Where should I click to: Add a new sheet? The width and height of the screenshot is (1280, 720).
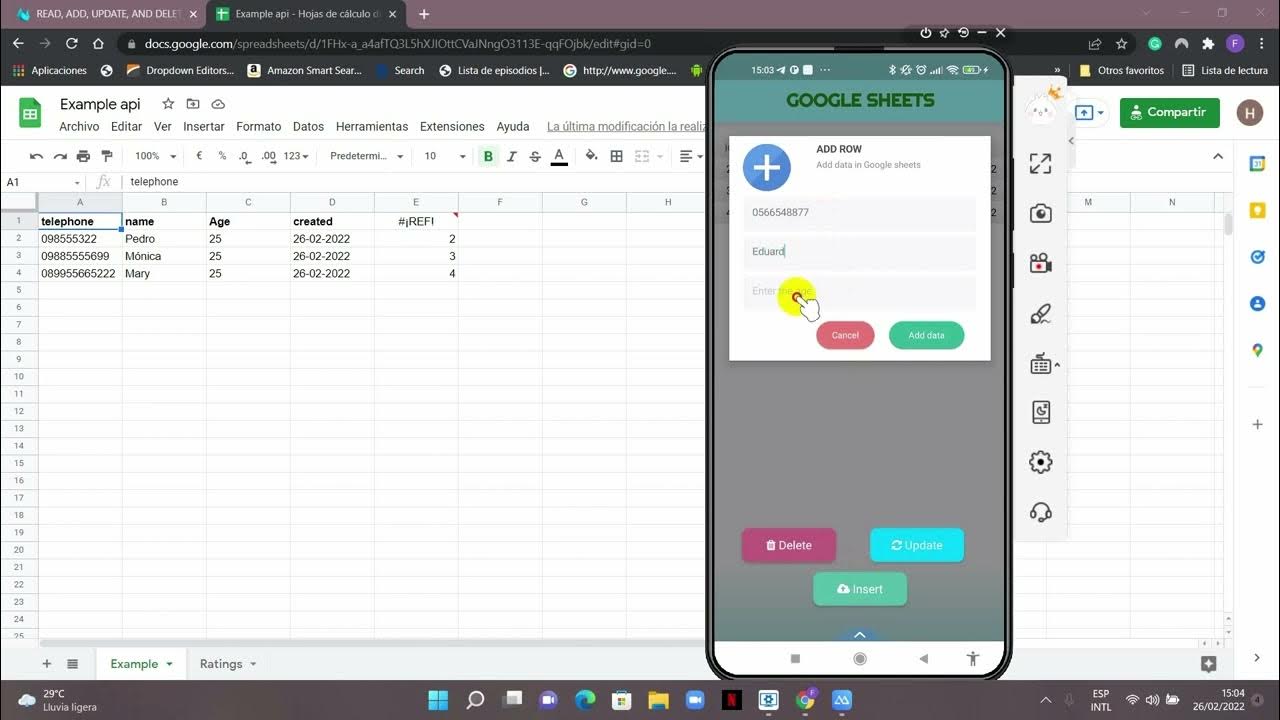point(46,664)
